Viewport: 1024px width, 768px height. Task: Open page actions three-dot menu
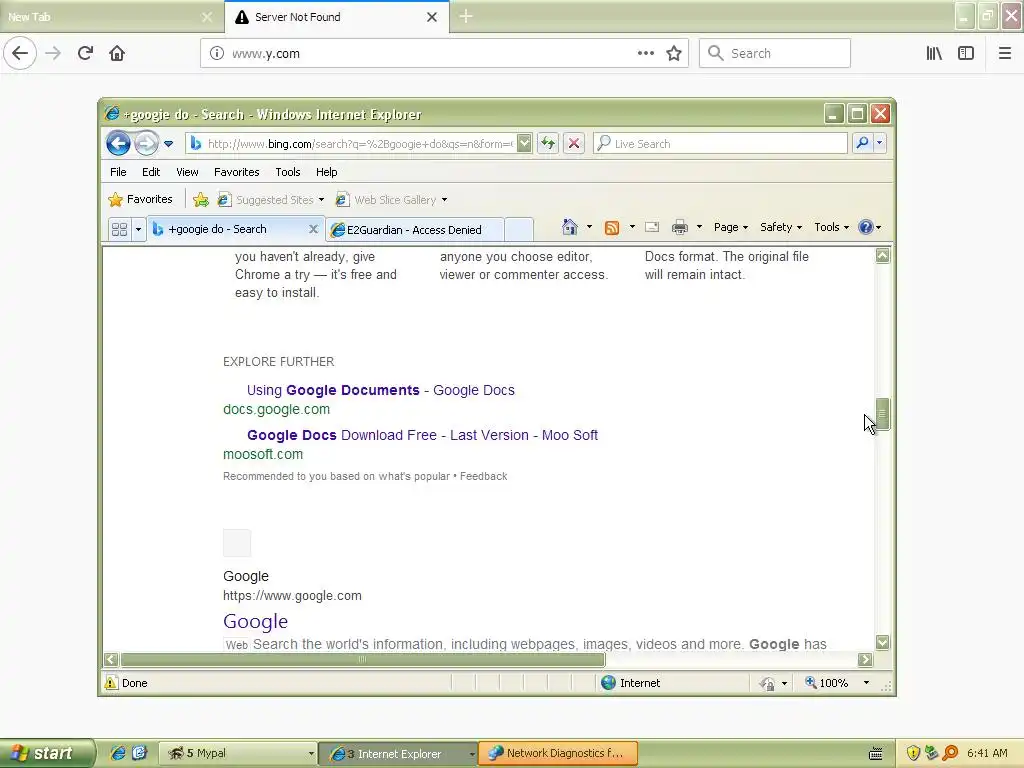point(645,54)
